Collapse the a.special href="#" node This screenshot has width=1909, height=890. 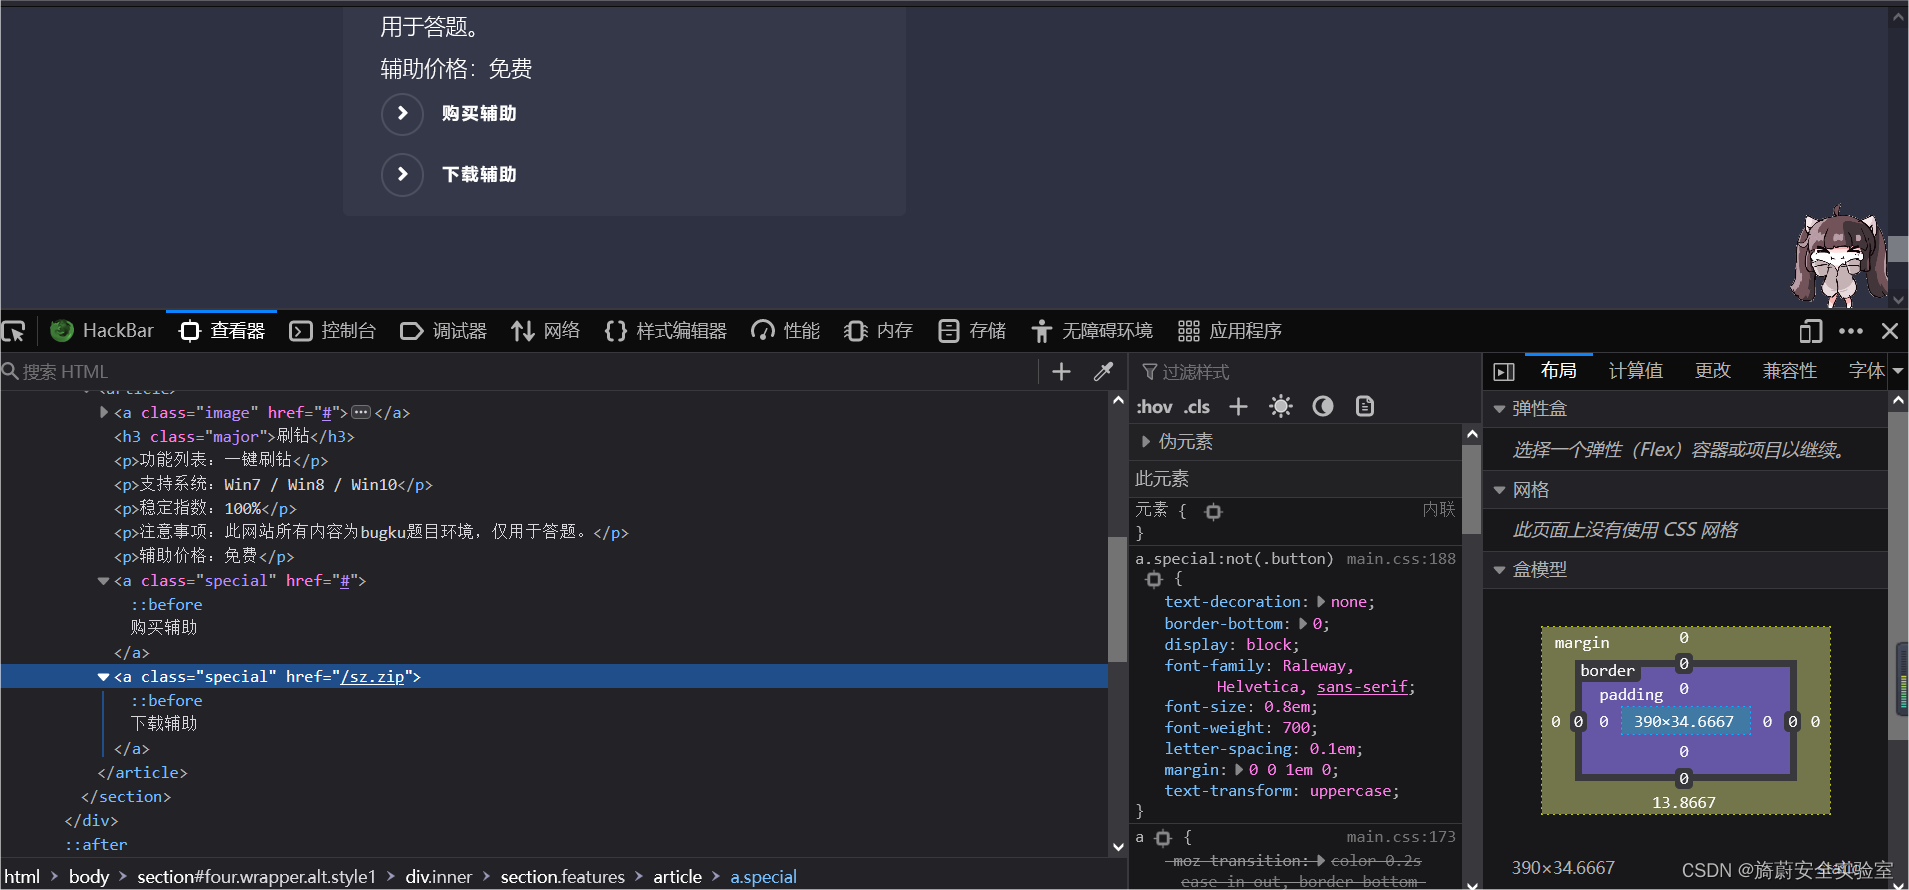coord(103,581)
